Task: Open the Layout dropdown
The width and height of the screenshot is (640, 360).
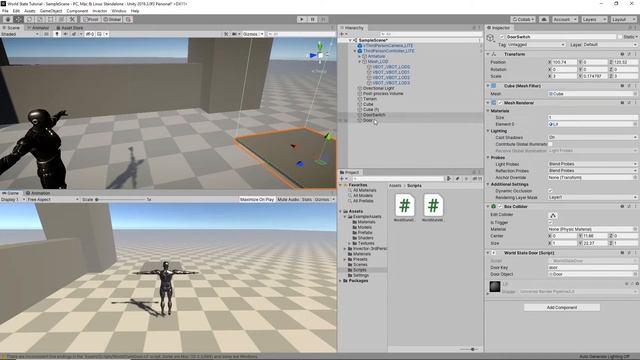Action: pyautogui.click(x=624, y=19)
